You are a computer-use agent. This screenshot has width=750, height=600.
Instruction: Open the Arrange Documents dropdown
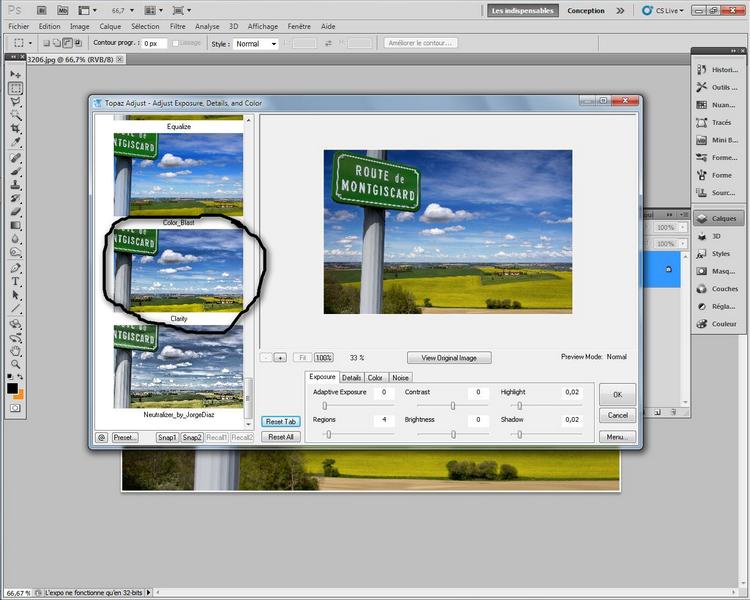[154, 10]
